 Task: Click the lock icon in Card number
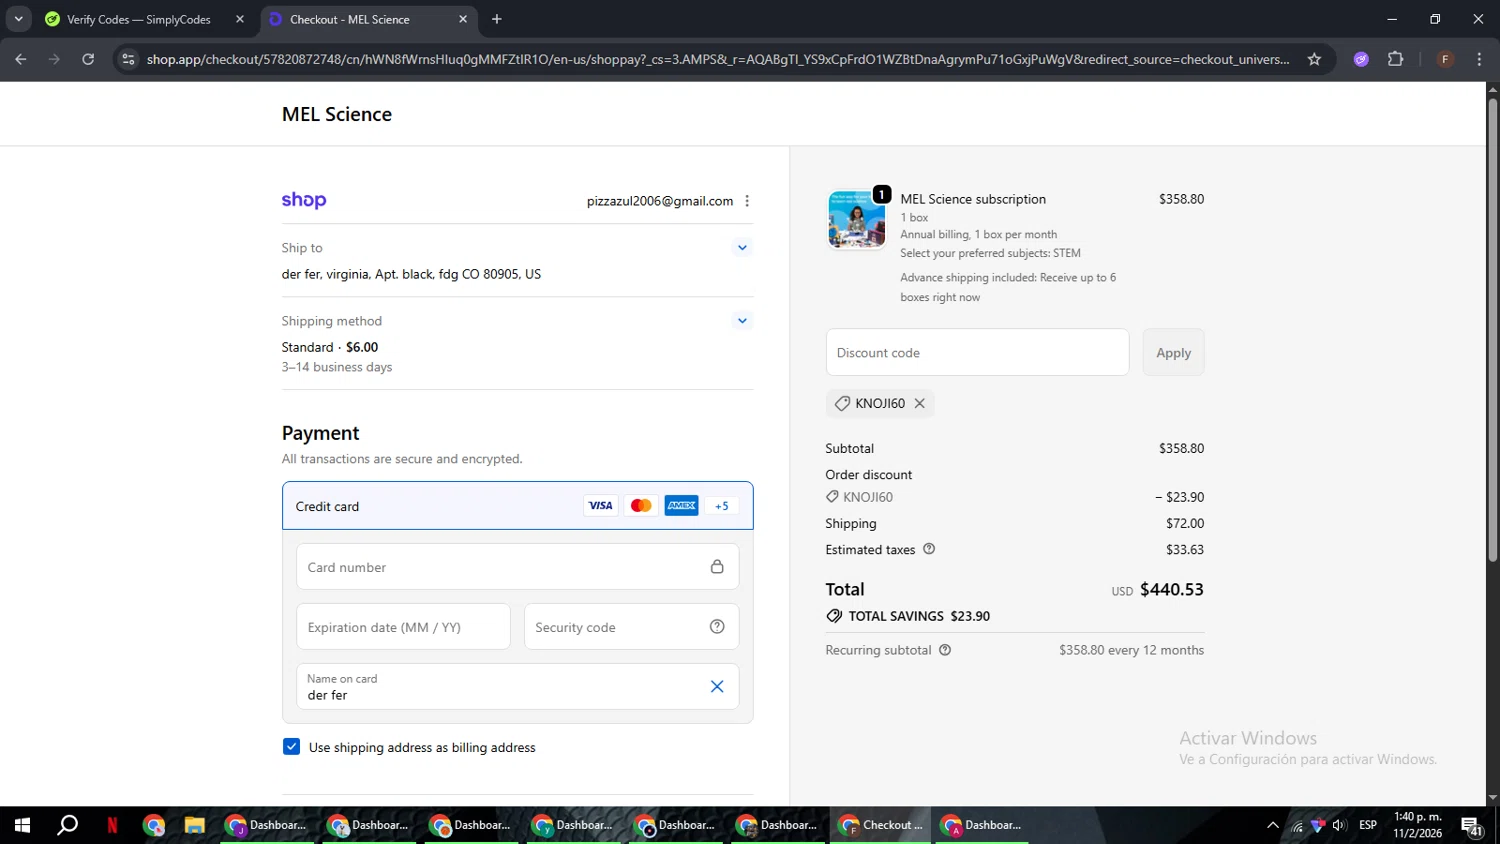pos(717,567)
